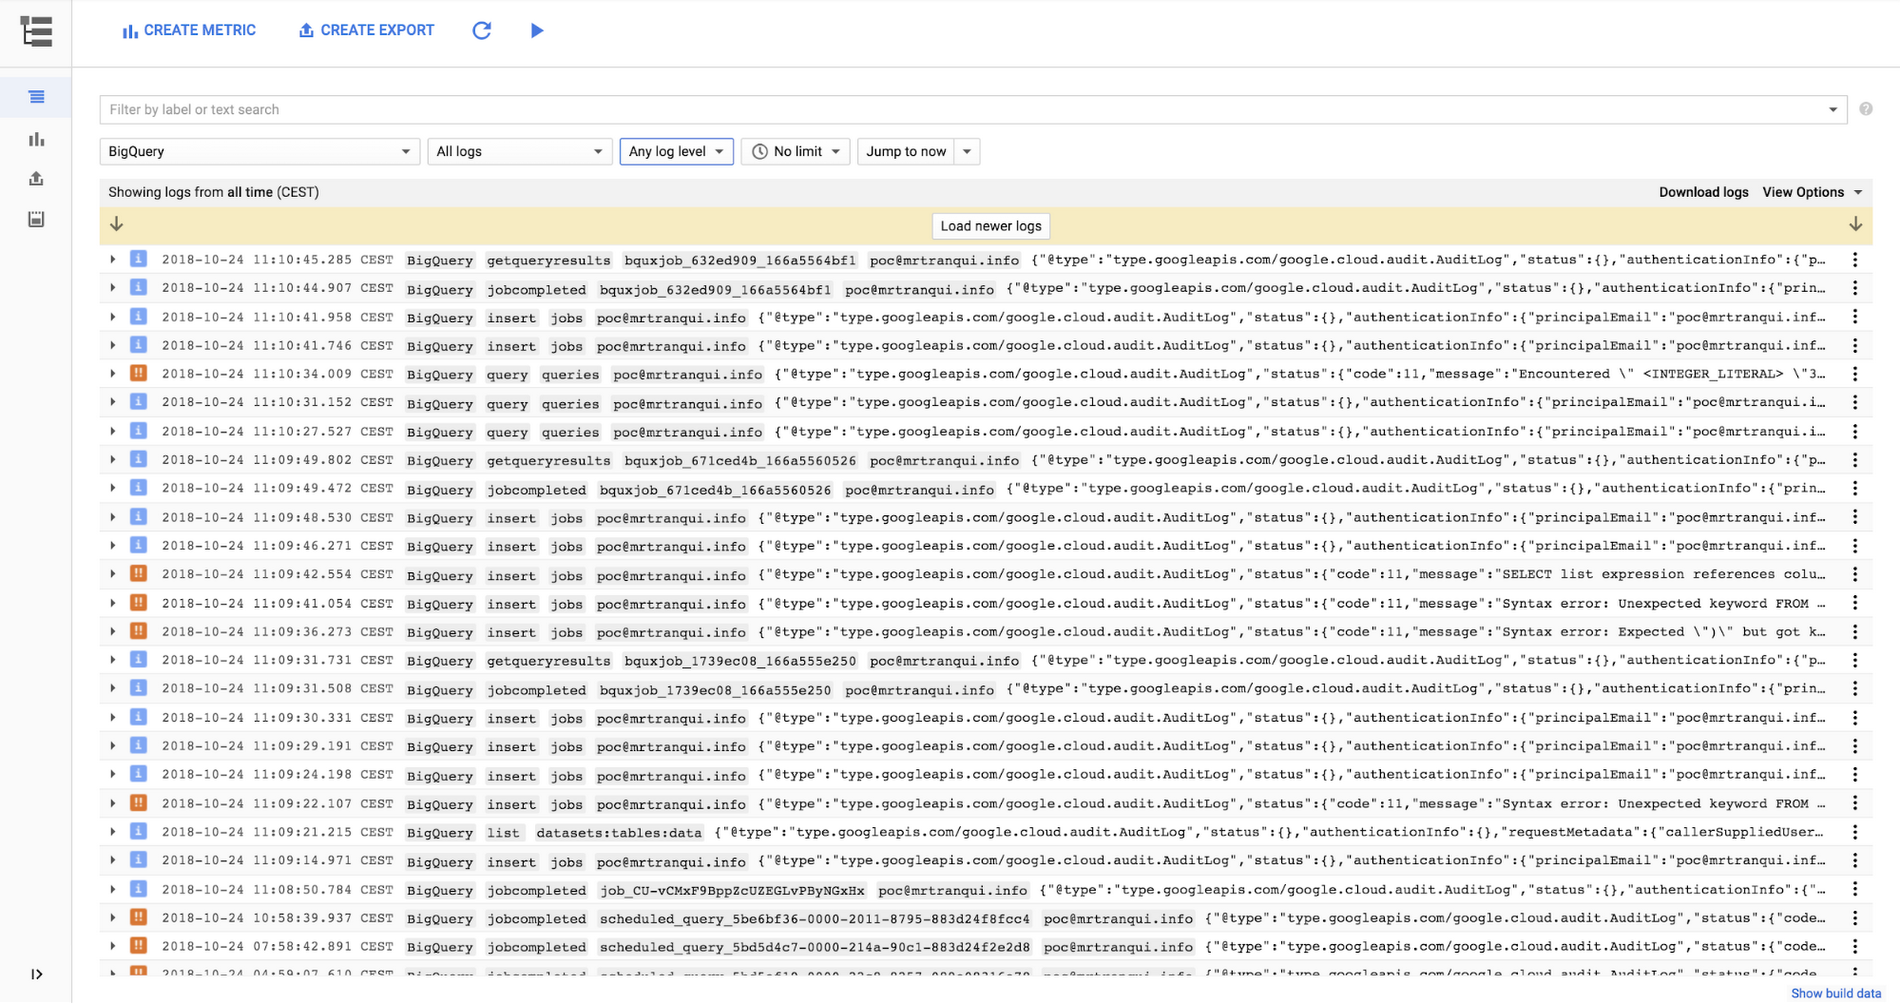Click the error severity icon at 10:58:39.937

pos(139,917)
